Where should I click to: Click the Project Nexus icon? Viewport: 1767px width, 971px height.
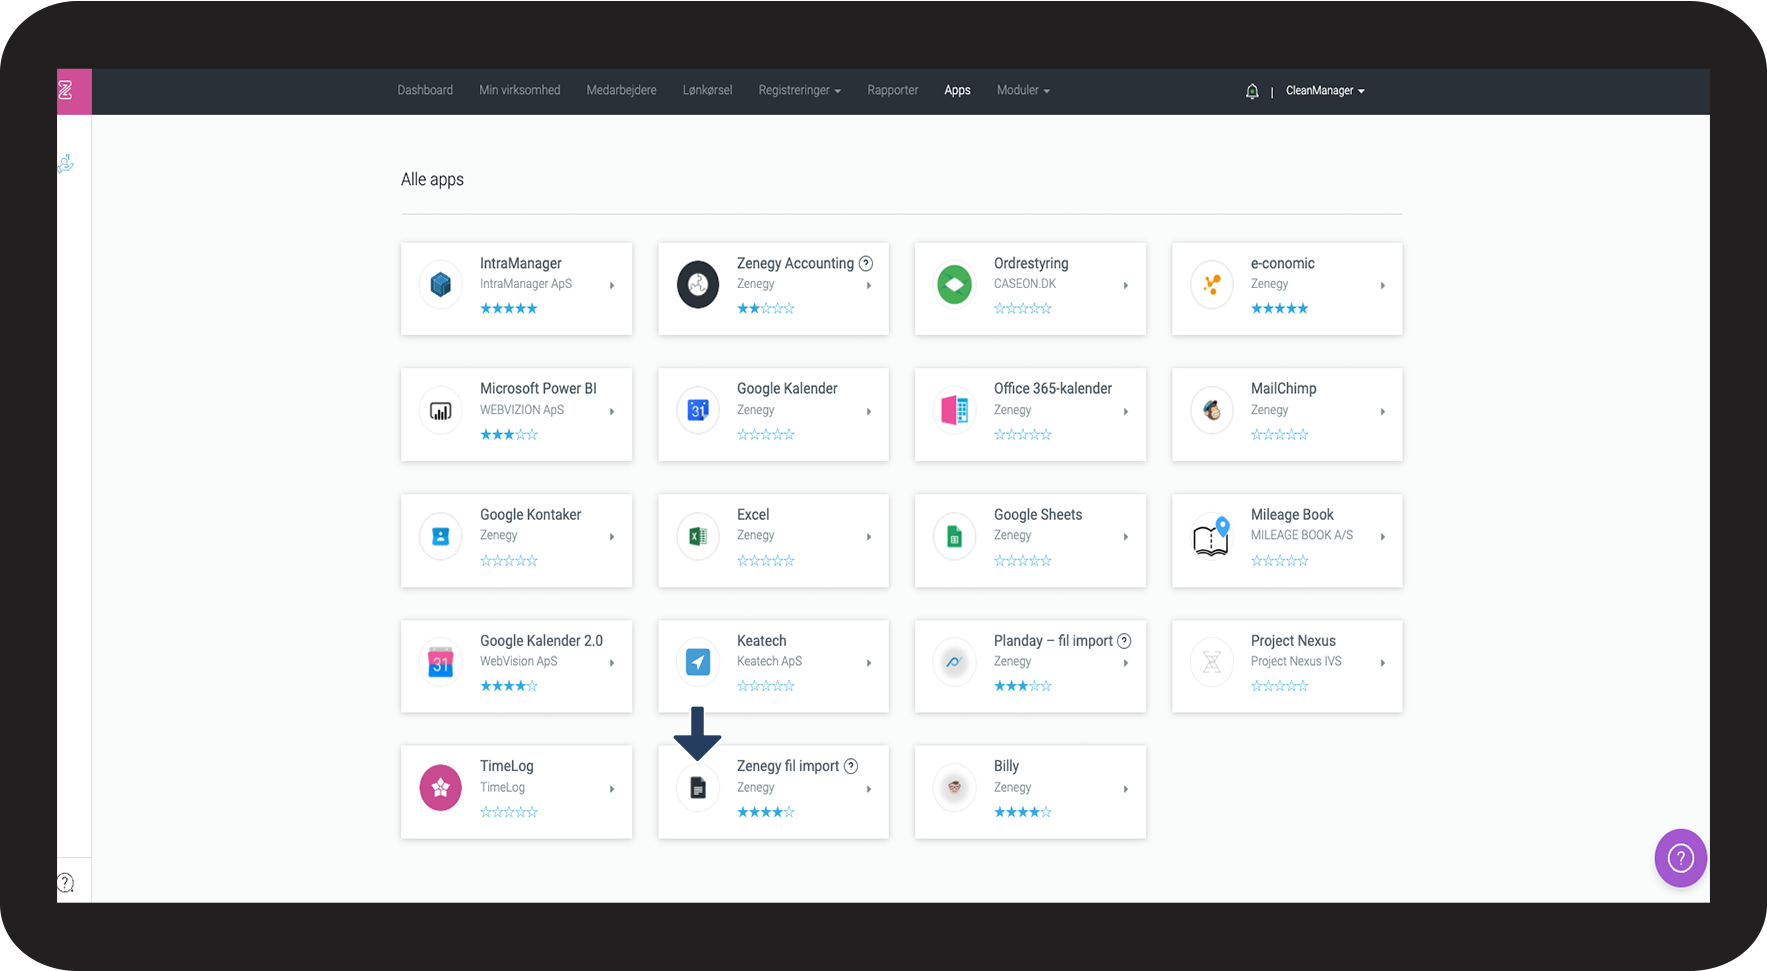tap(1212, 662)
